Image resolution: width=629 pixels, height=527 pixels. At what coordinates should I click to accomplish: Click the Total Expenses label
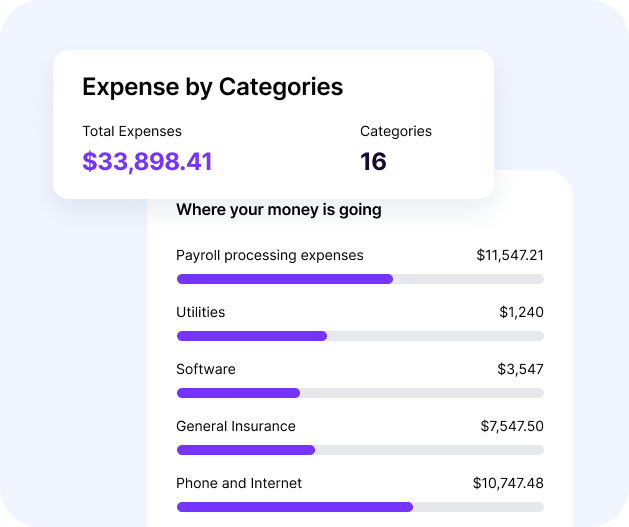point(132,132)
